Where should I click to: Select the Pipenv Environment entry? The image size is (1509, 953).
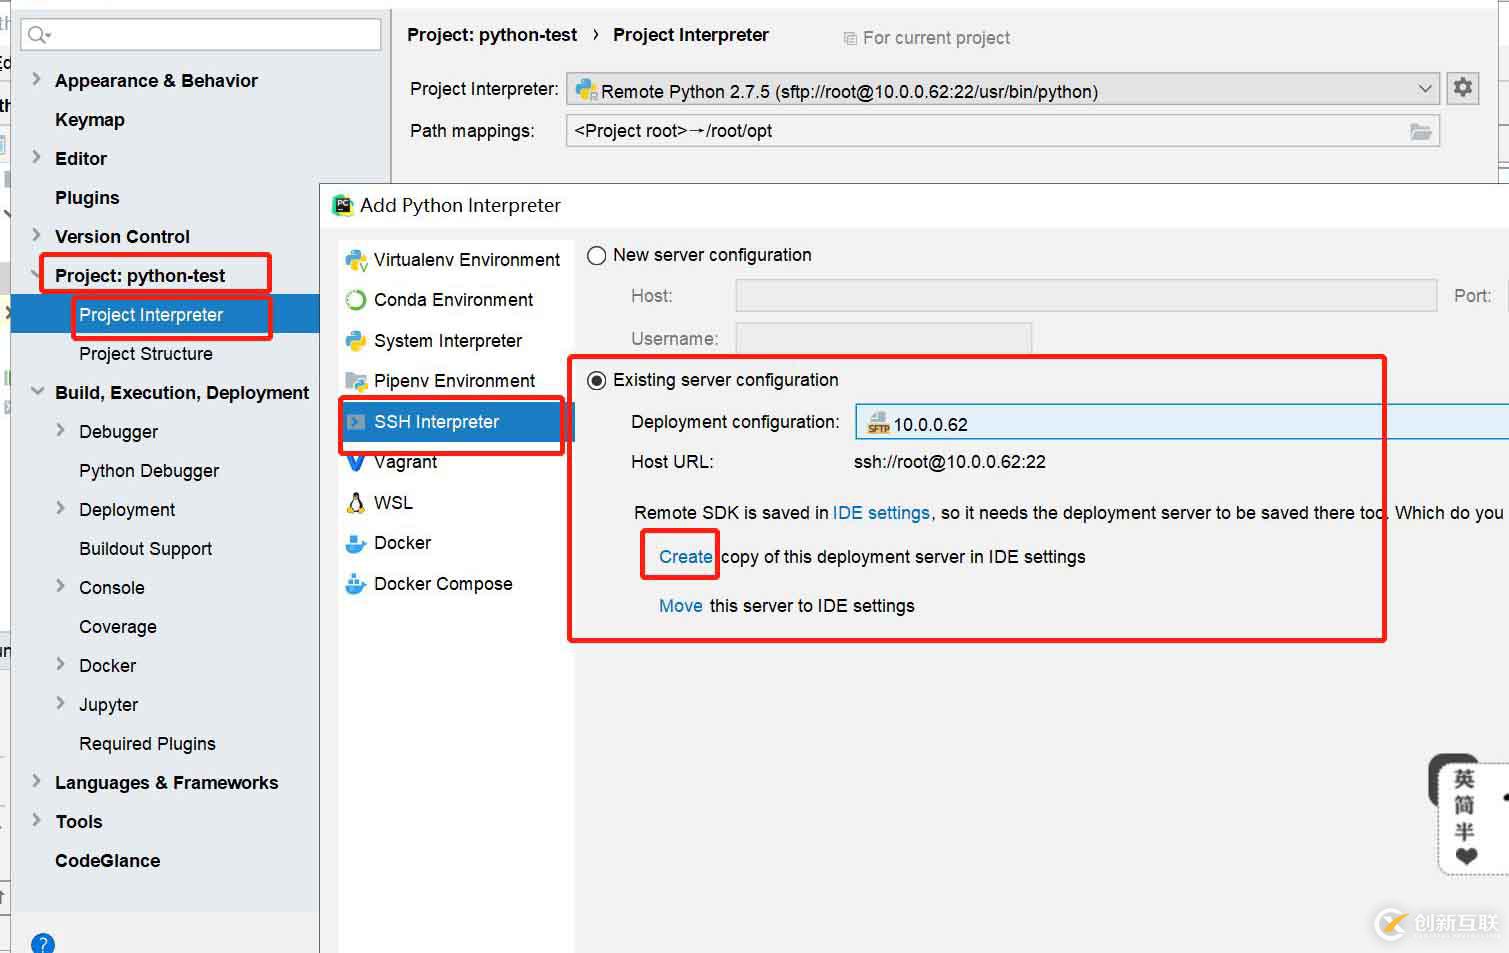[x=454, y=381]
